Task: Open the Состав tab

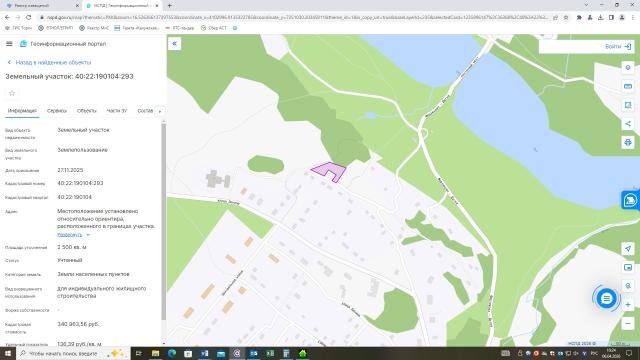Action: tap(145, 111)
